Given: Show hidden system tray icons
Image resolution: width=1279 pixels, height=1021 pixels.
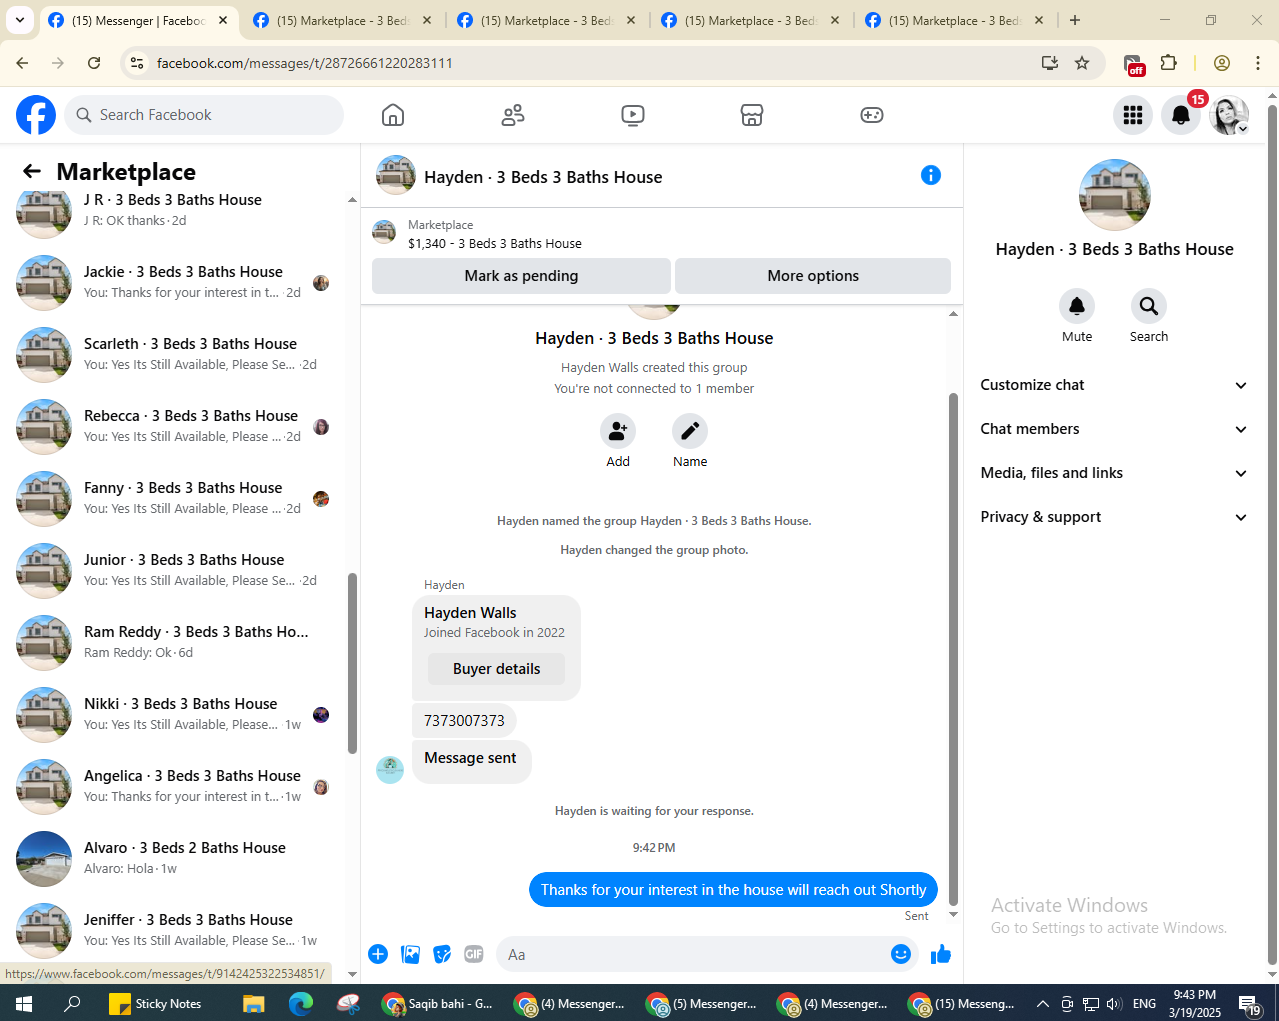Looking at the screenshot, I should click(1042, 1003).
